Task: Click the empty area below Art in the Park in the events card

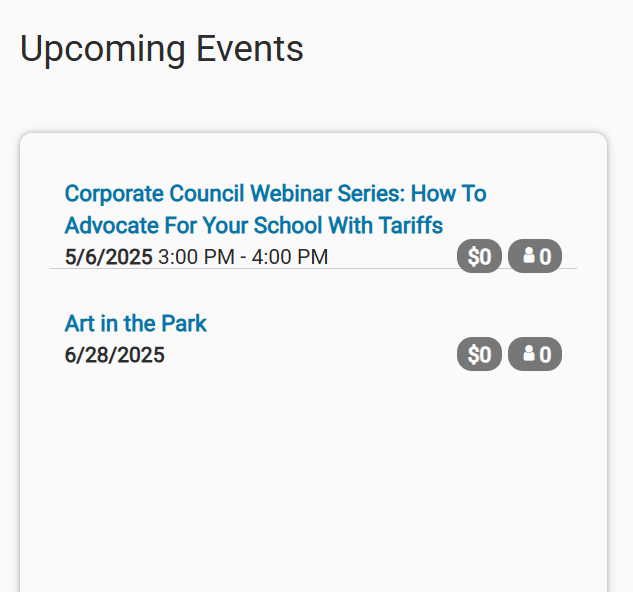Action: [x=313, y=477]
